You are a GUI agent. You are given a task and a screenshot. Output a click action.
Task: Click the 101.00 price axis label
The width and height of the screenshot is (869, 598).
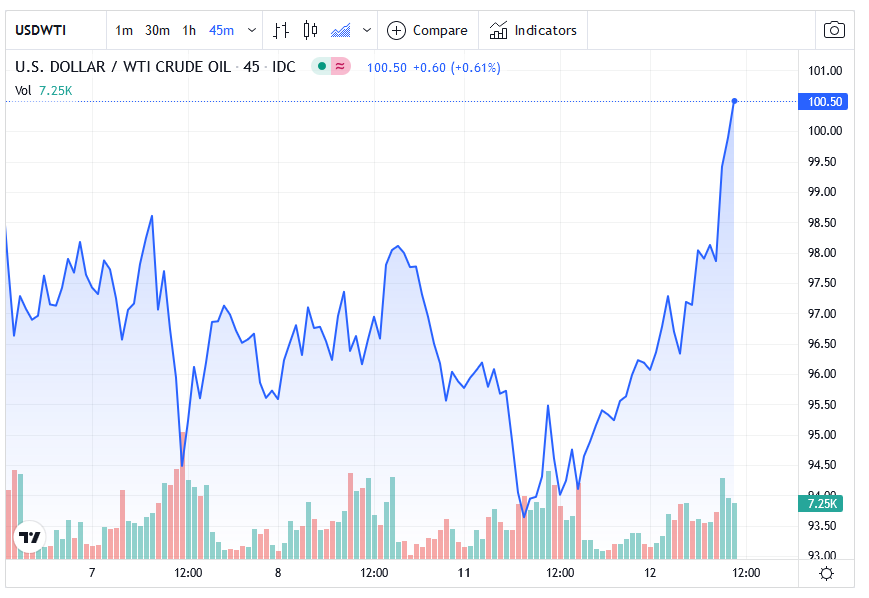(825, 71)
